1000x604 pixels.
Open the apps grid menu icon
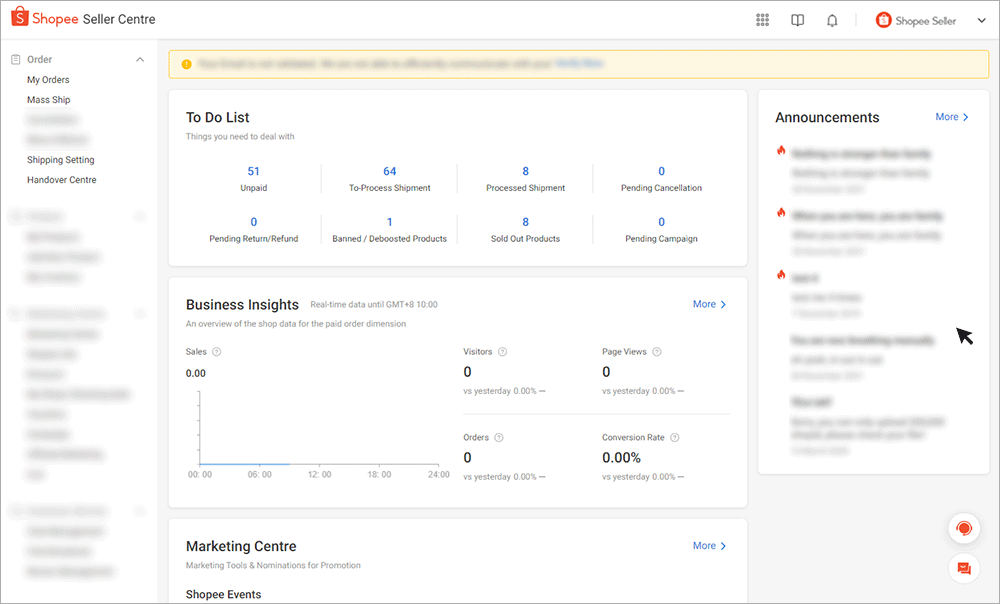tap(762, 20)
